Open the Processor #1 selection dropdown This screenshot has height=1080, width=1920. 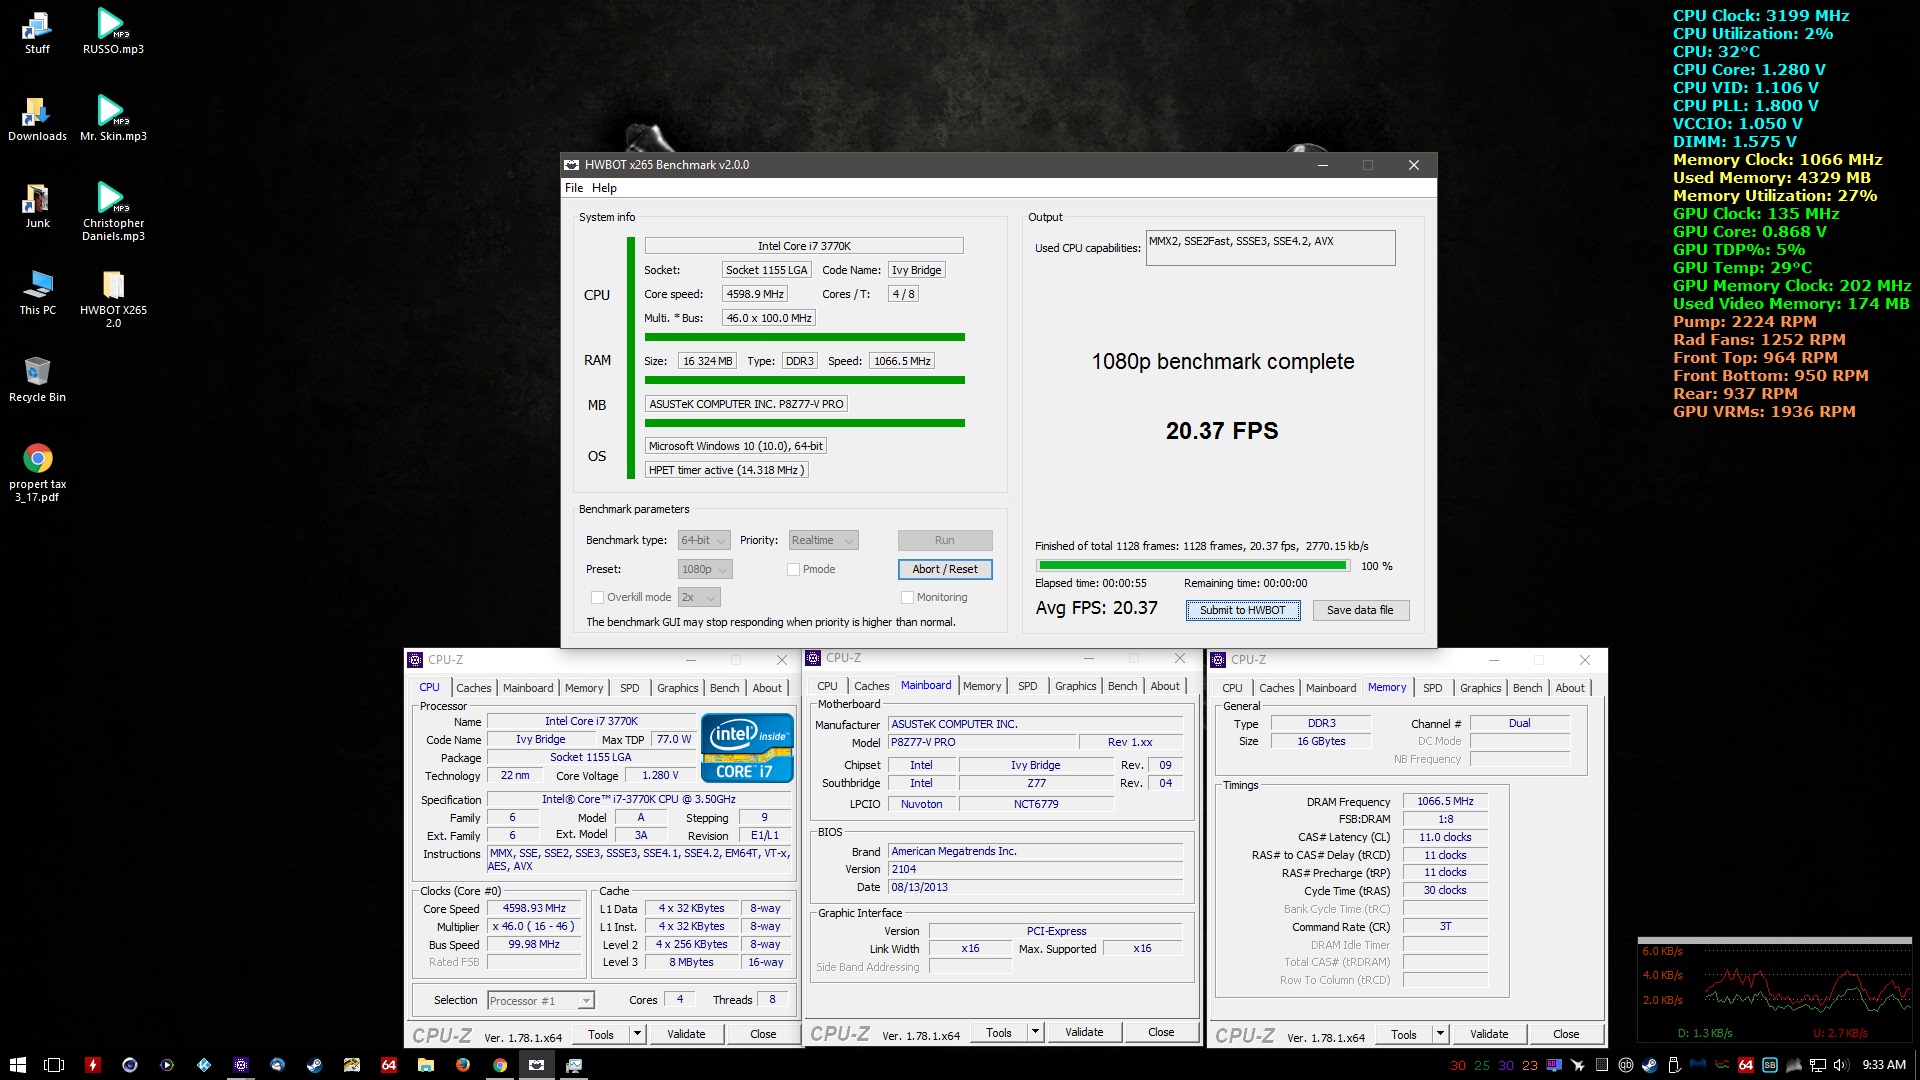[x=540, y=1000]
